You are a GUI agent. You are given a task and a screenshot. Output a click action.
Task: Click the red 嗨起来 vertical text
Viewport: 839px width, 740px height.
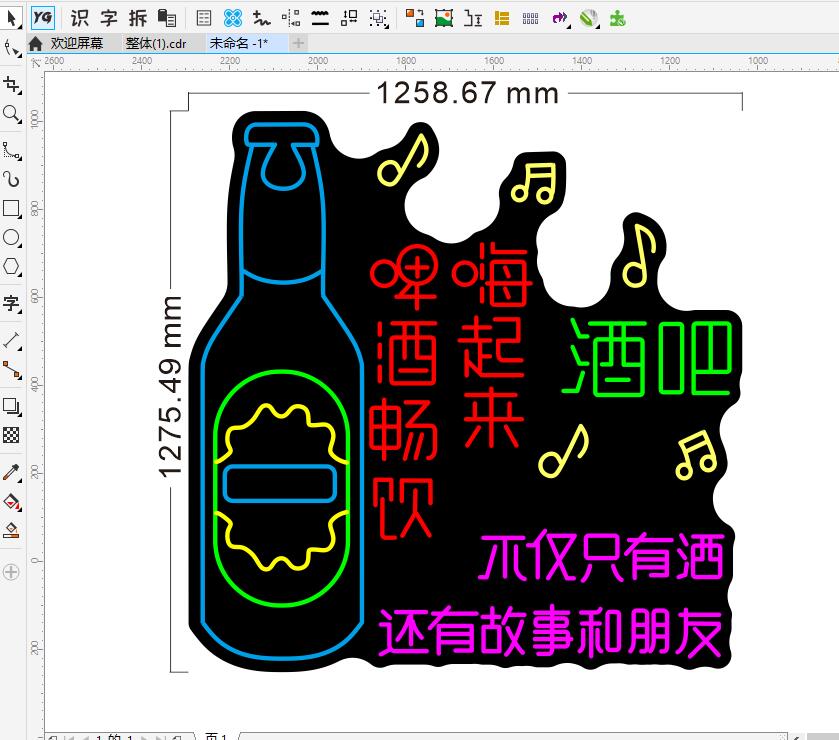pos(491,346)
